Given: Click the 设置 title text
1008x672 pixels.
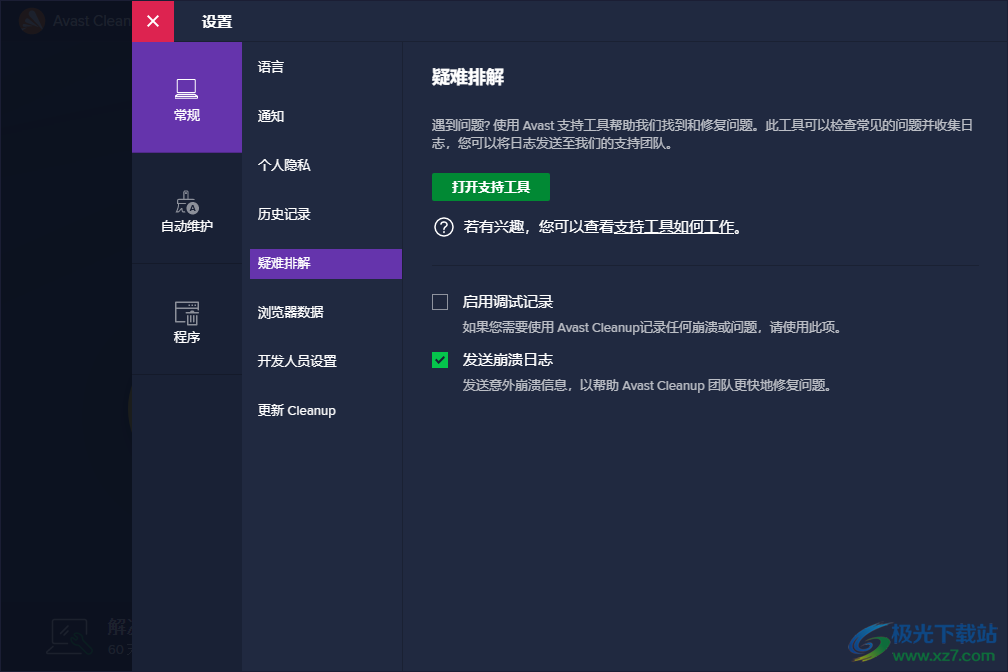Looking at the screenshot, I should 217,22.
